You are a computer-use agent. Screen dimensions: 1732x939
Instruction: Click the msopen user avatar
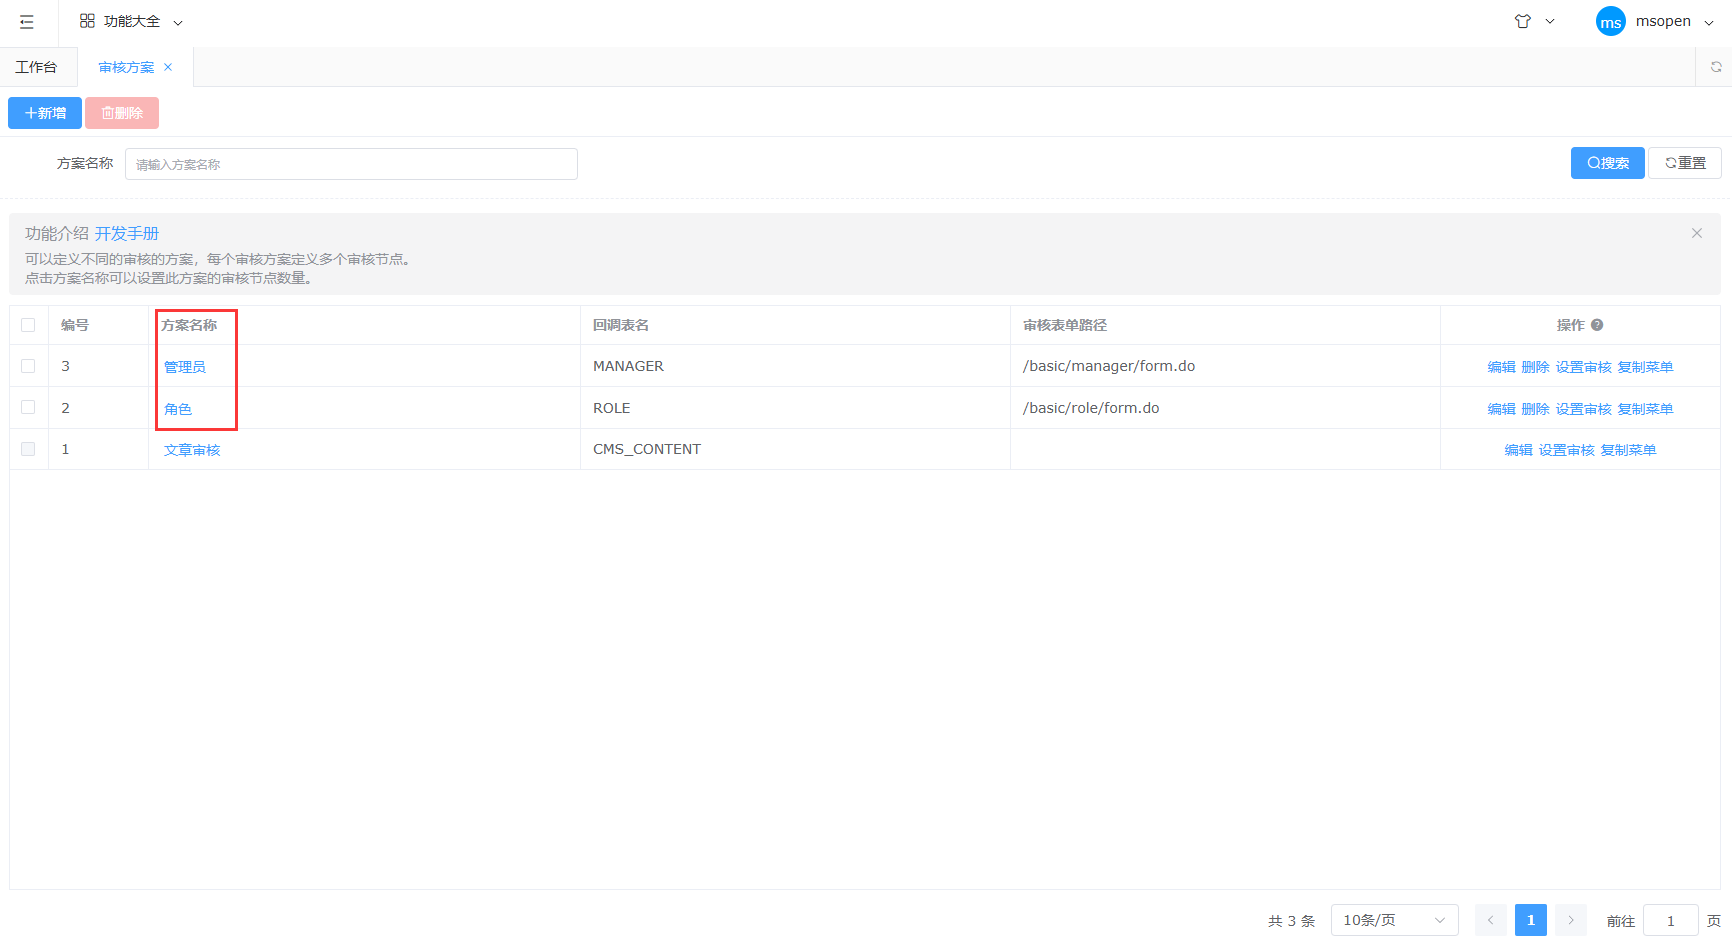click(1610, 22)
